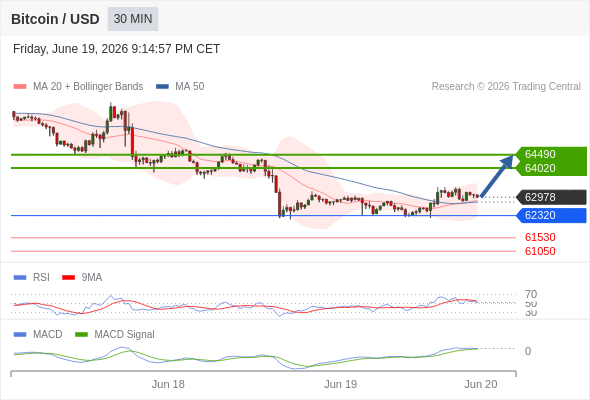Click the 30 MIN timeframe button
The width and height of the screenshot is (590, 400).
pyautogui.click(x=133, y=19)
